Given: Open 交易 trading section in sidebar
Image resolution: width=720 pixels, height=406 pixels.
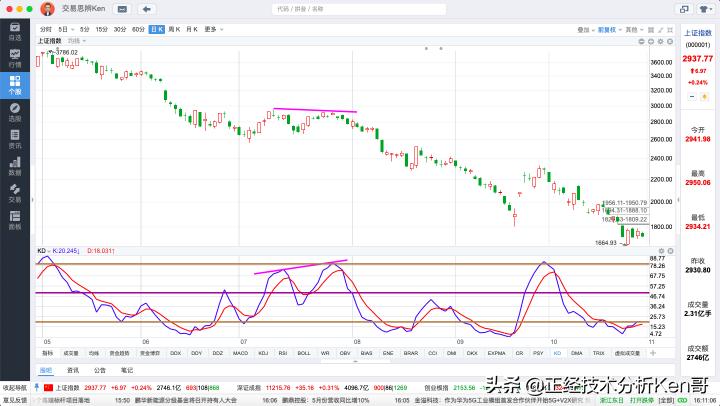Looking at the screenshot, I should [x=15, y=193].
